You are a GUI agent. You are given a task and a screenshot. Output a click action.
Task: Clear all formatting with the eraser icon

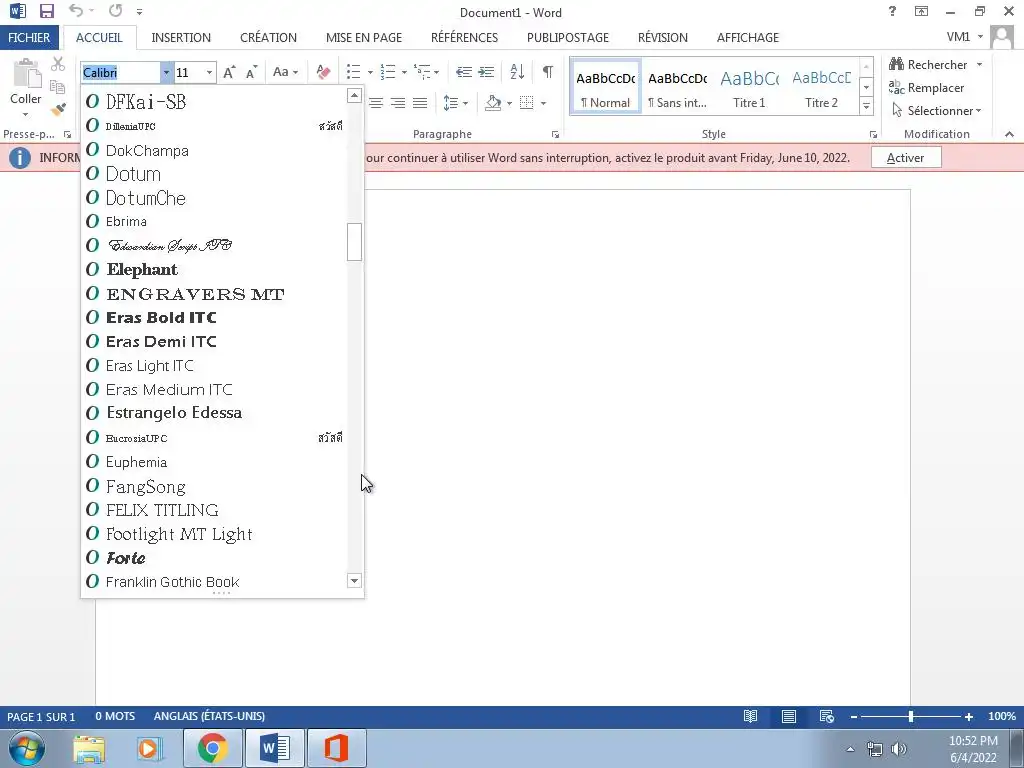coord(323,72)
